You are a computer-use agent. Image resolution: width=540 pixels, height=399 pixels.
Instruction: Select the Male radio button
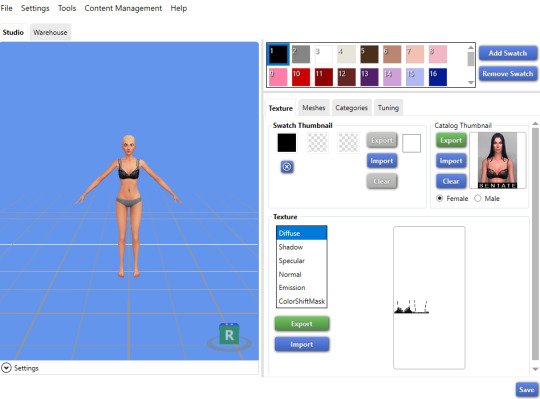[478, 198]
